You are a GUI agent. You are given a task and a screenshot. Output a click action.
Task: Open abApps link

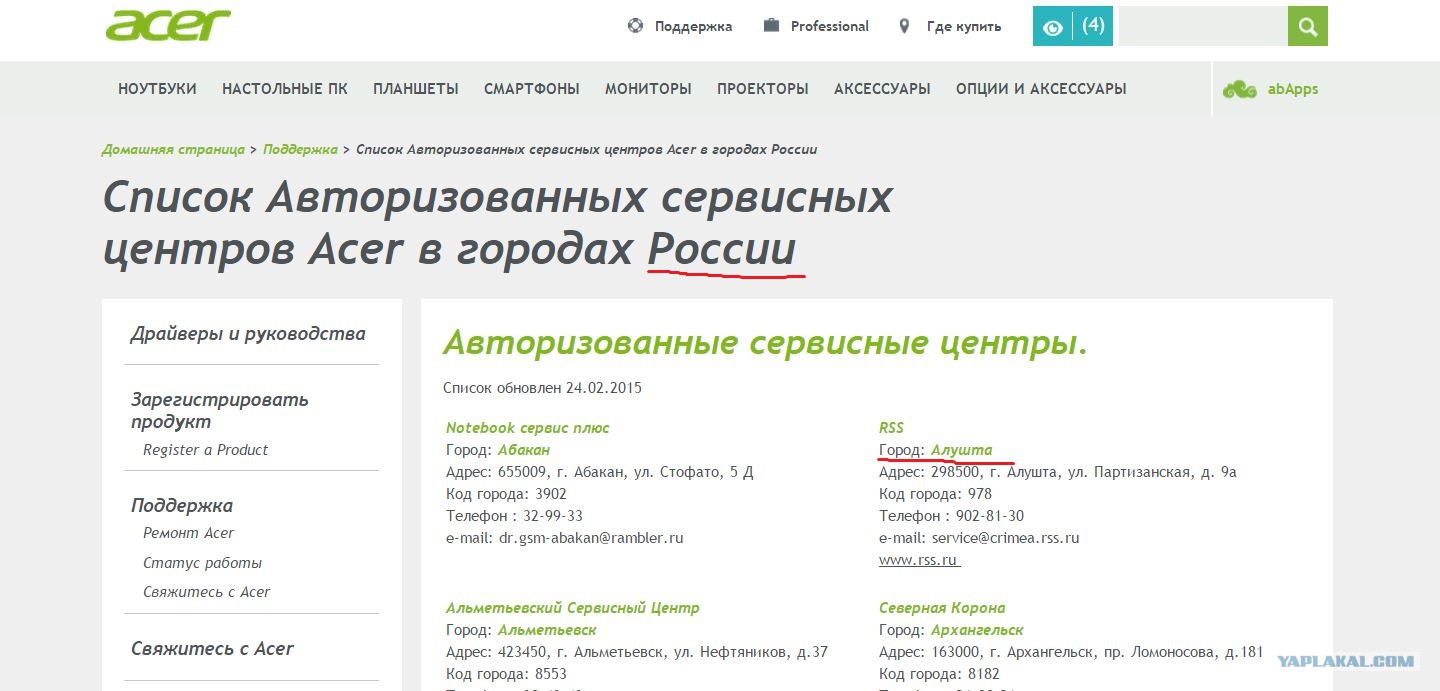coord(1293,89)
